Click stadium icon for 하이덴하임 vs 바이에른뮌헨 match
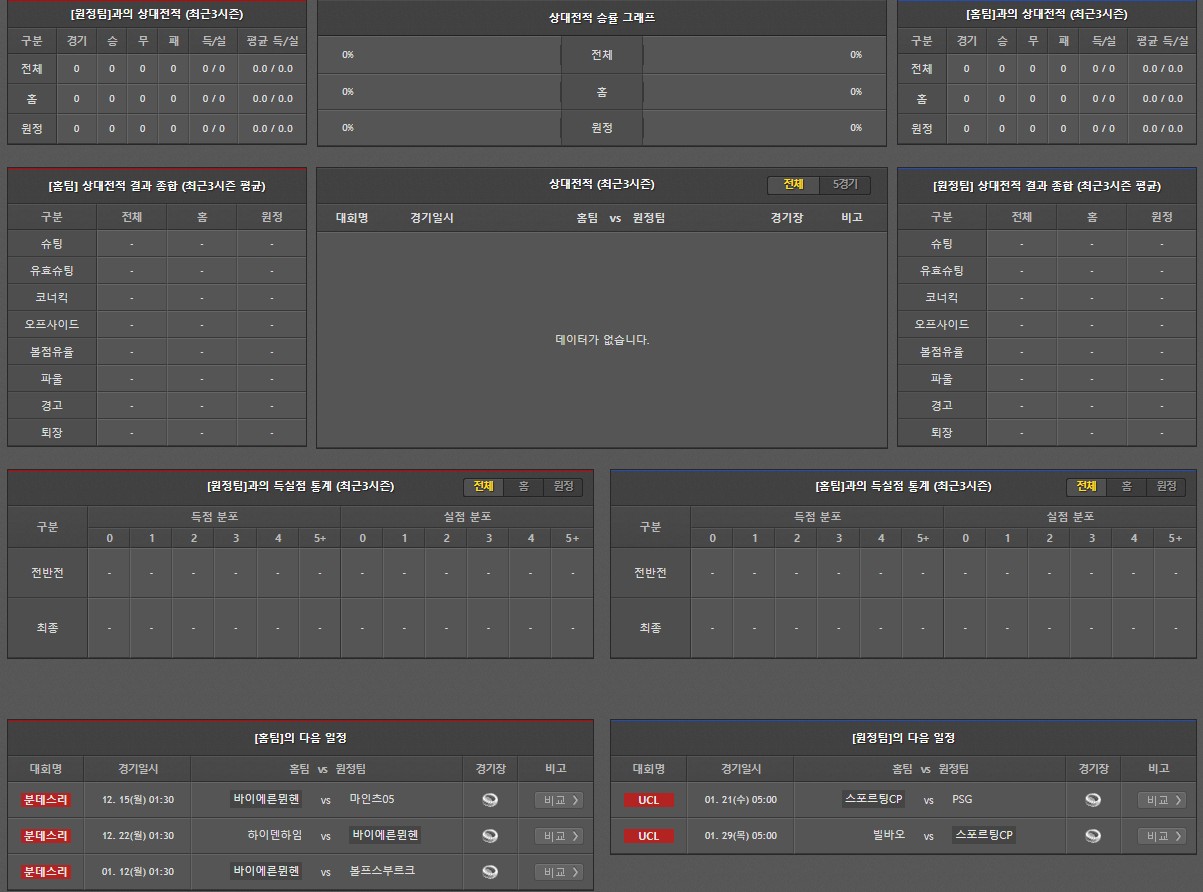This screenshot has width=1203, height=892. [489, 836]
